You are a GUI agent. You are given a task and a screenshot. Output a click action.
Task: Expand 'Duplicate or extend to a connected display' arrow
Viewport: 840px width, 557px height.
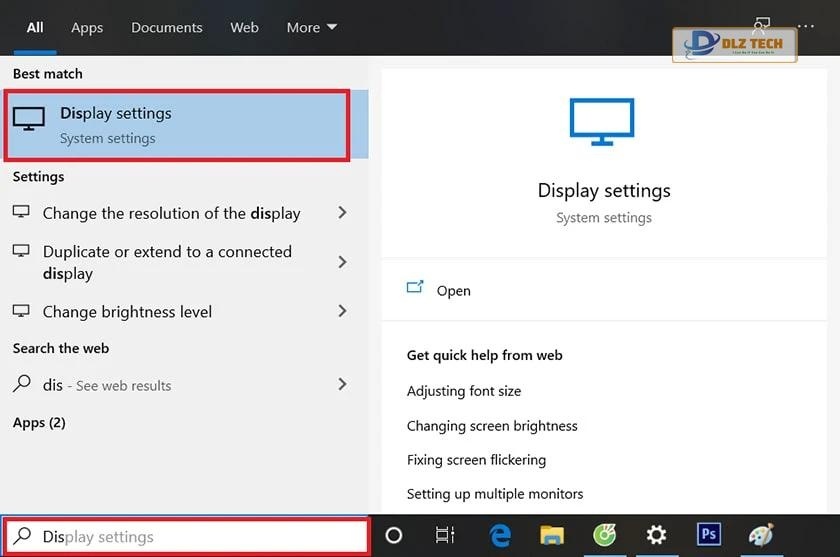point(342,262)
